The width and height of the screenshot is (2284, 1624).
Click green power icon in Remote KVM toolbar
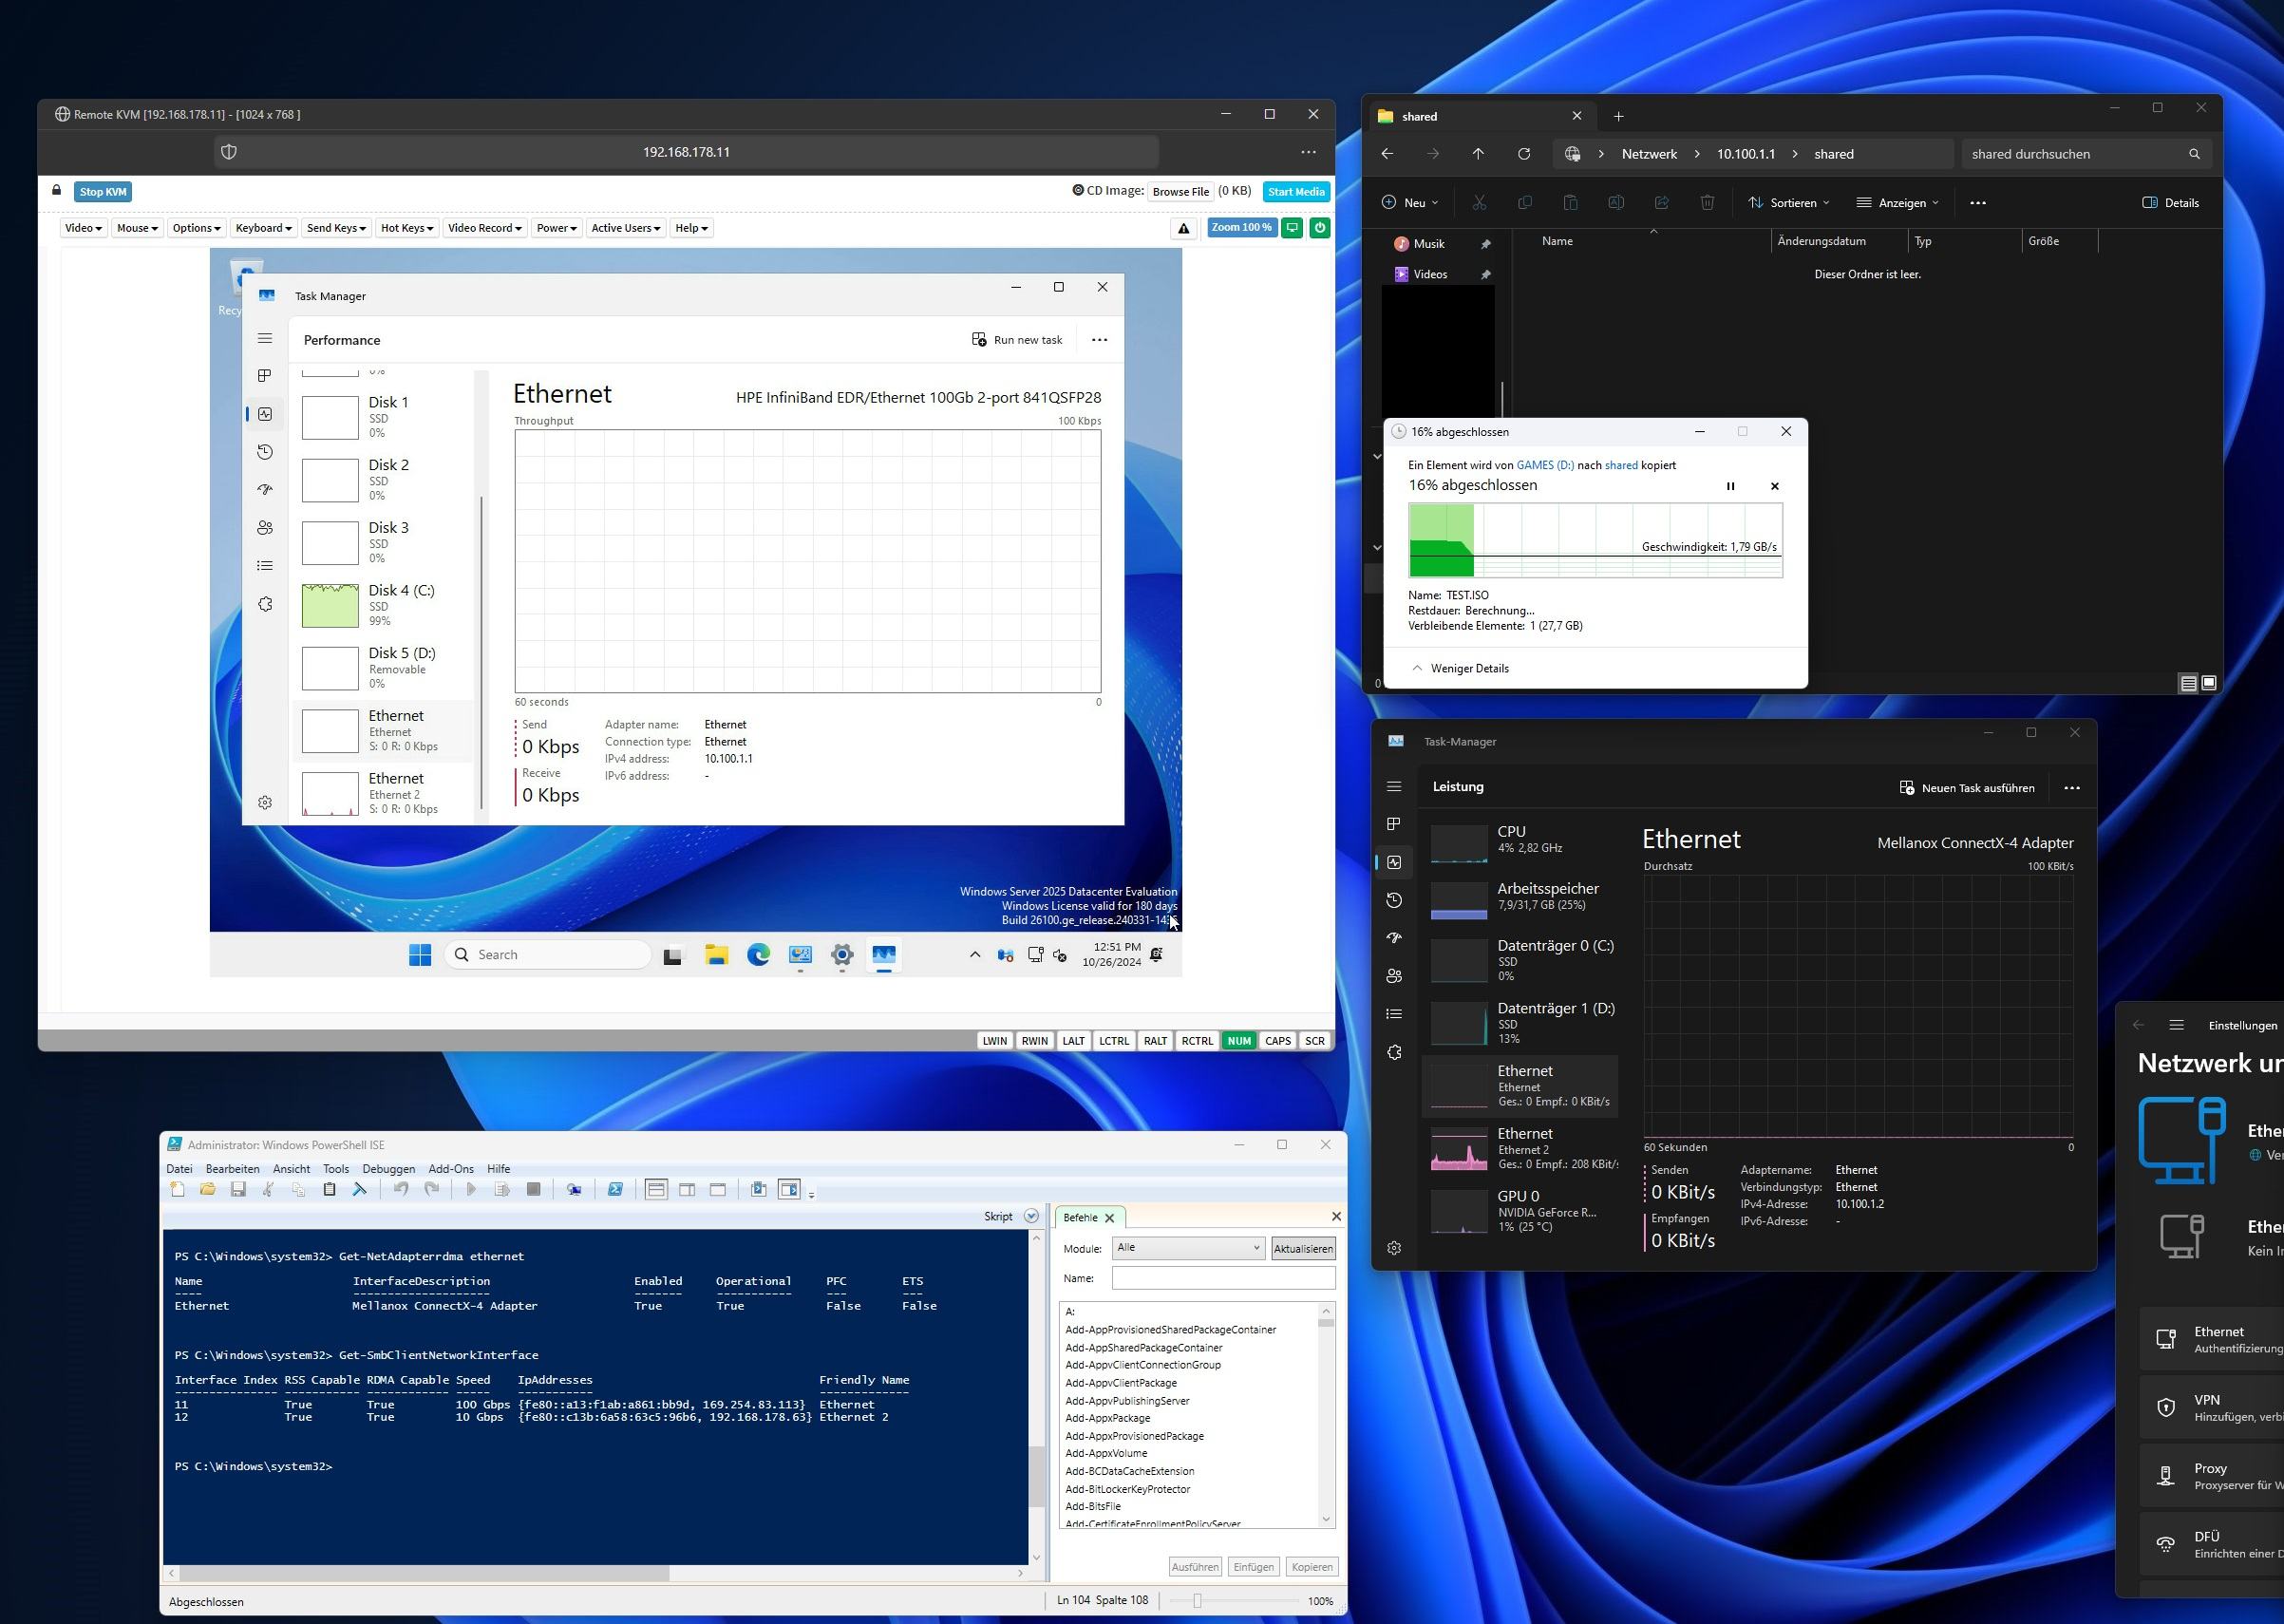tap(1320, 228)
